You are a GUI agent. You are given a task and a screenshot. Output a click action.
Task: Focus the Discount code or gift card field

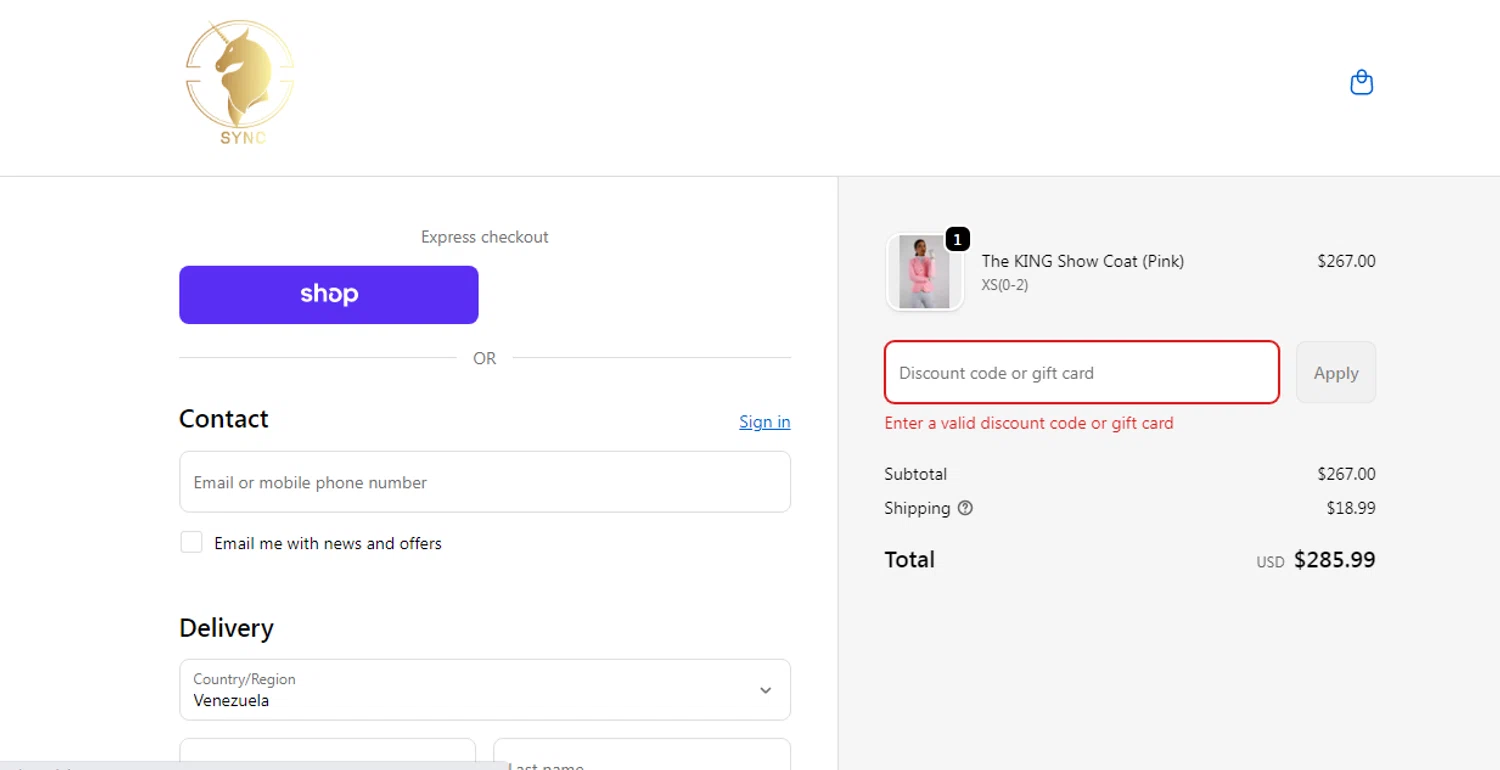[1081, 373]
